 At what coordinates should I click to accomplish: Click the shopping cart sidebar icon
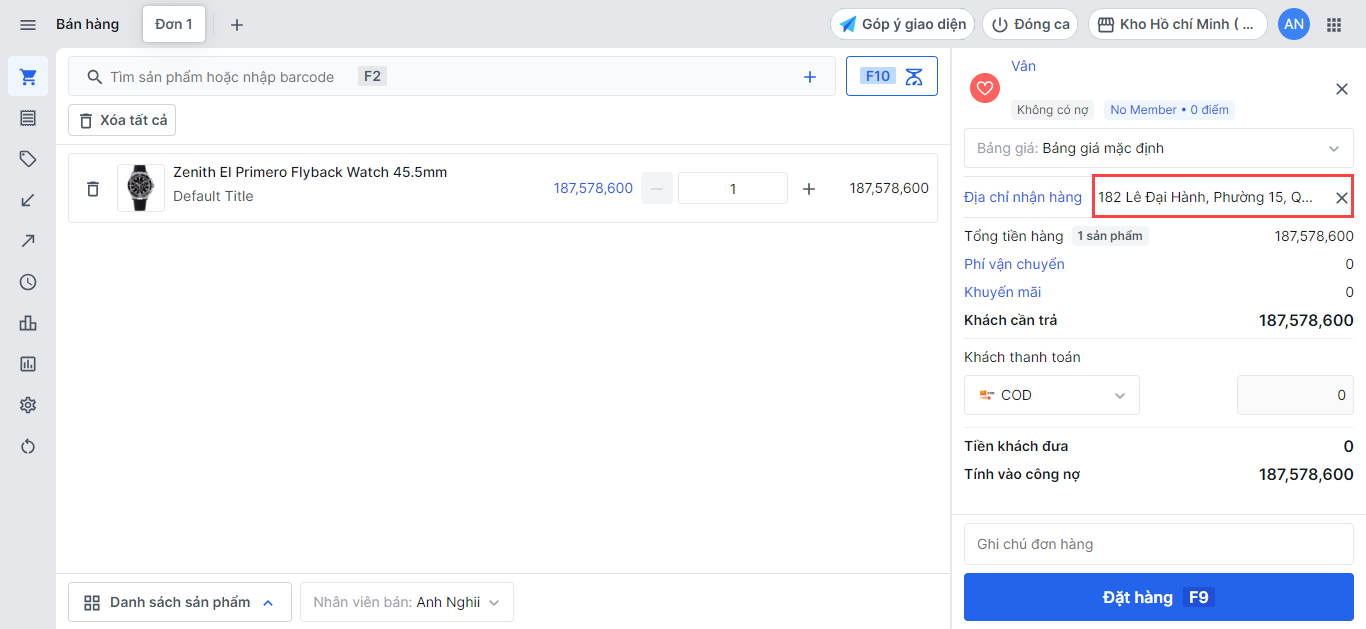[28, 77]
